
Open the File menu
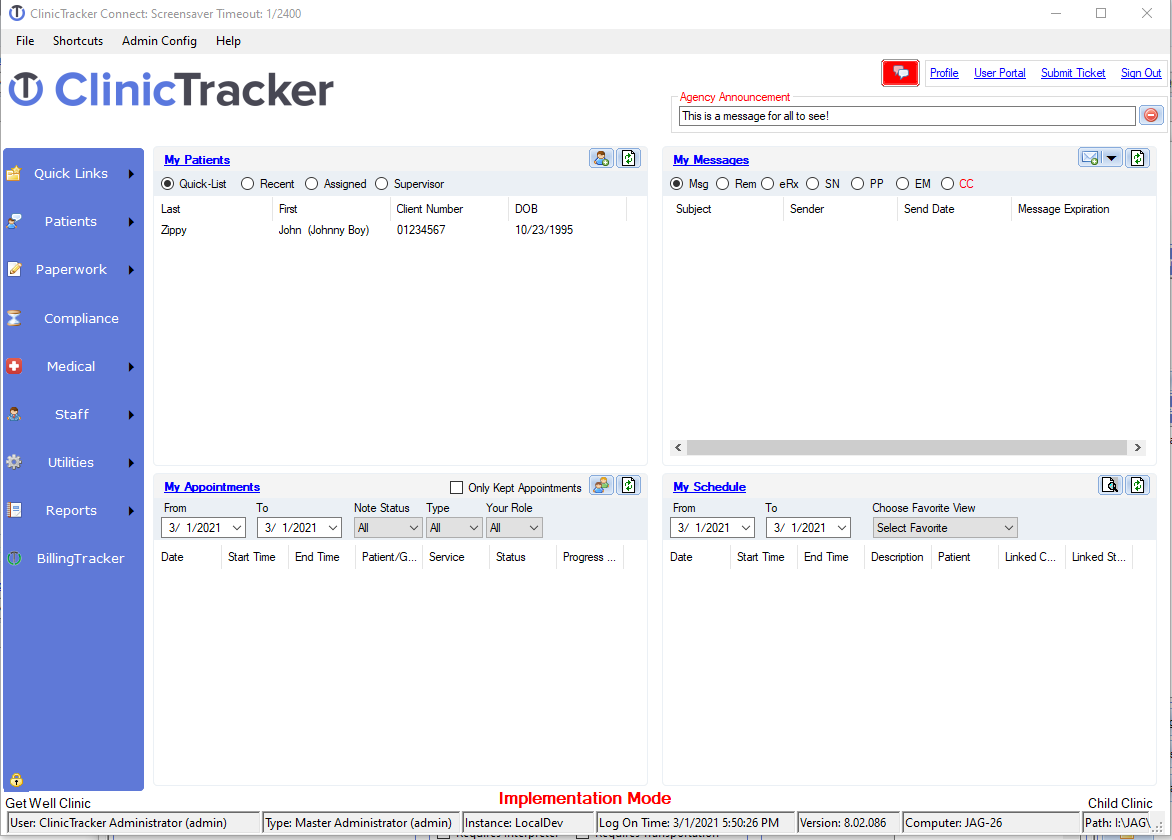point(25,41)
